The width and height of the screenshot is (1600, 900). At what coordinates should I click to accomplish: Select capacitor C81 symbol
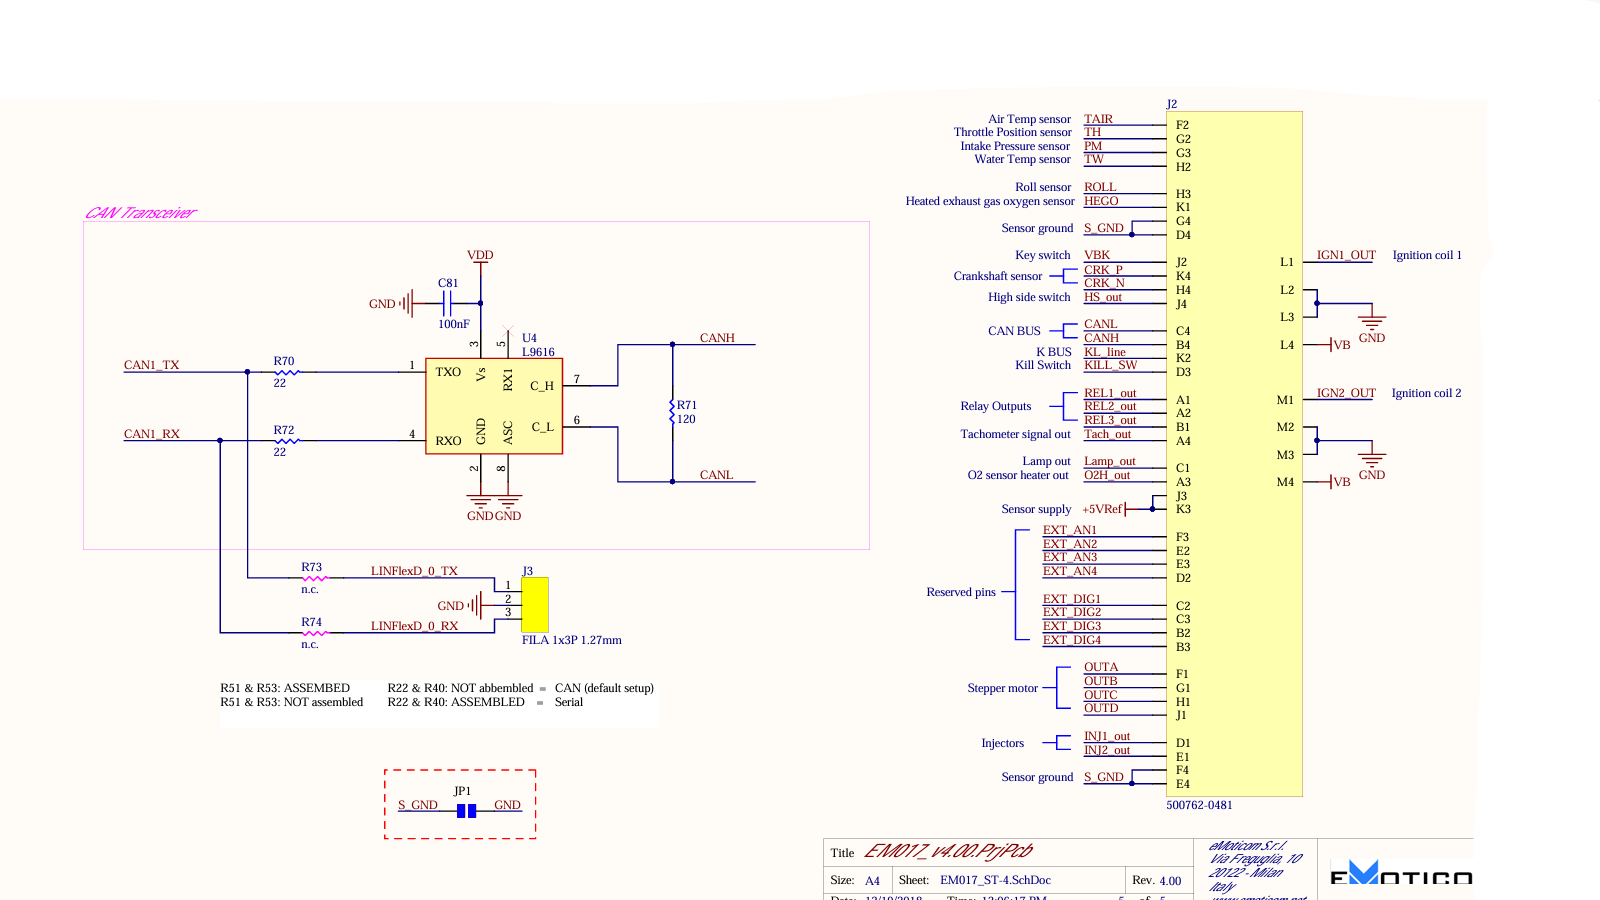pyautogui.click(x=447, y=303)
